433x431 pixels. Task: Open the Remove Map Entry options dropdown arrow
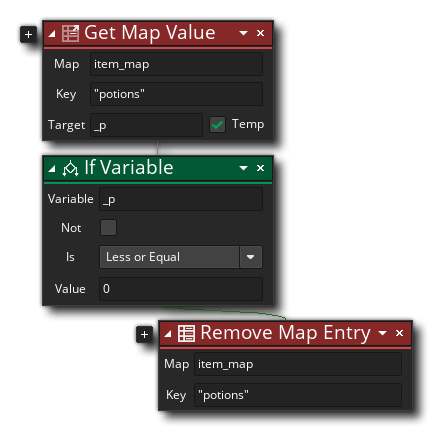tap(382, 333)
